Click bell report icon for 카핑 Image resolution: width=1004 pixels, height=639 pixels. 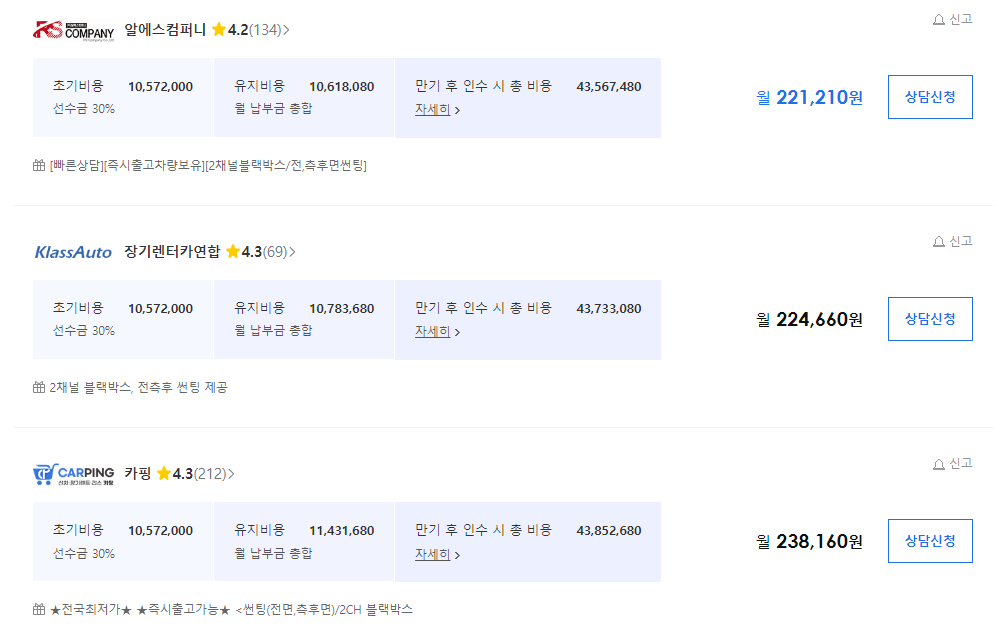click(939, 464)
